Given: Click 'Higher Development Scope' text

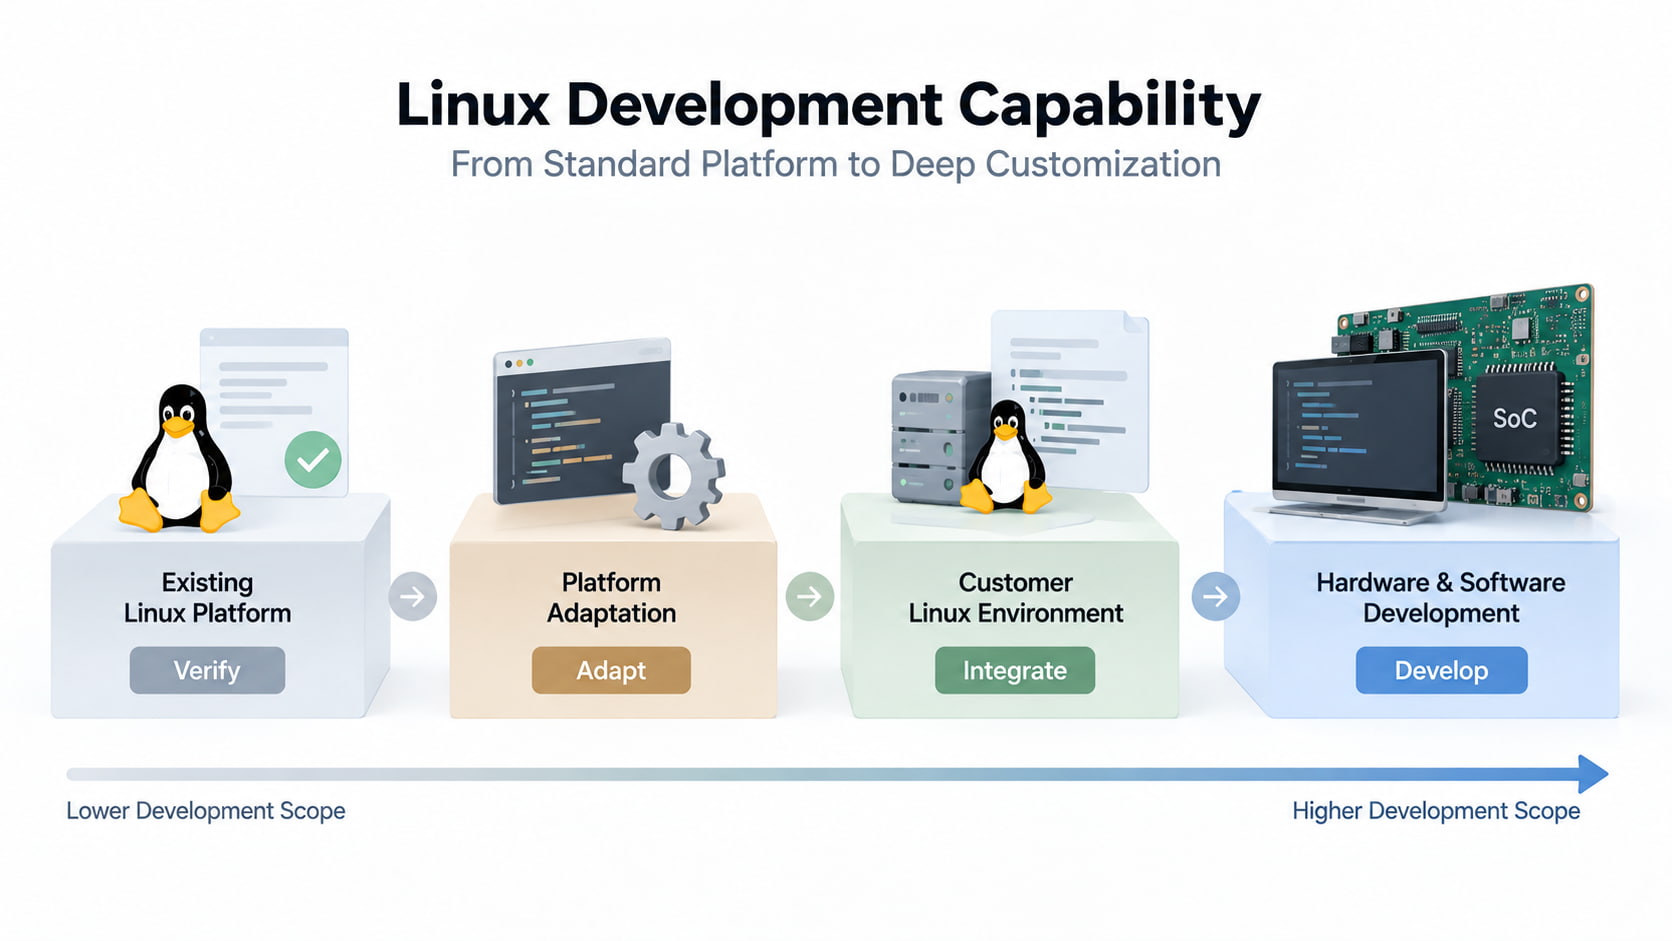Looking at the screenshot, I should click(x=1436, y=811).
